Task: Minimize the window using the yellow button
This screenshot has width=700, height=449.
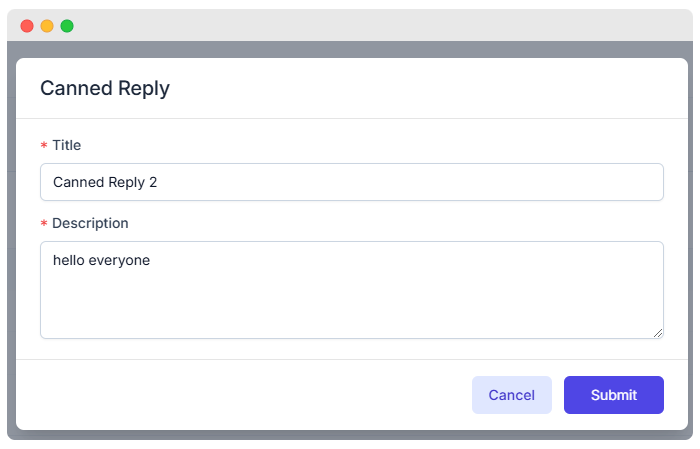Action: [x=47, y=26]
